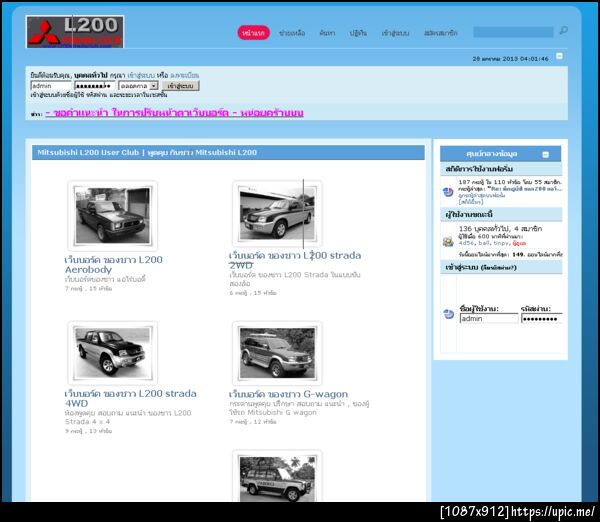Open the register navigation menu item
Screen dimensions: 600x522
pyautogui.click(x=440, y=33)
